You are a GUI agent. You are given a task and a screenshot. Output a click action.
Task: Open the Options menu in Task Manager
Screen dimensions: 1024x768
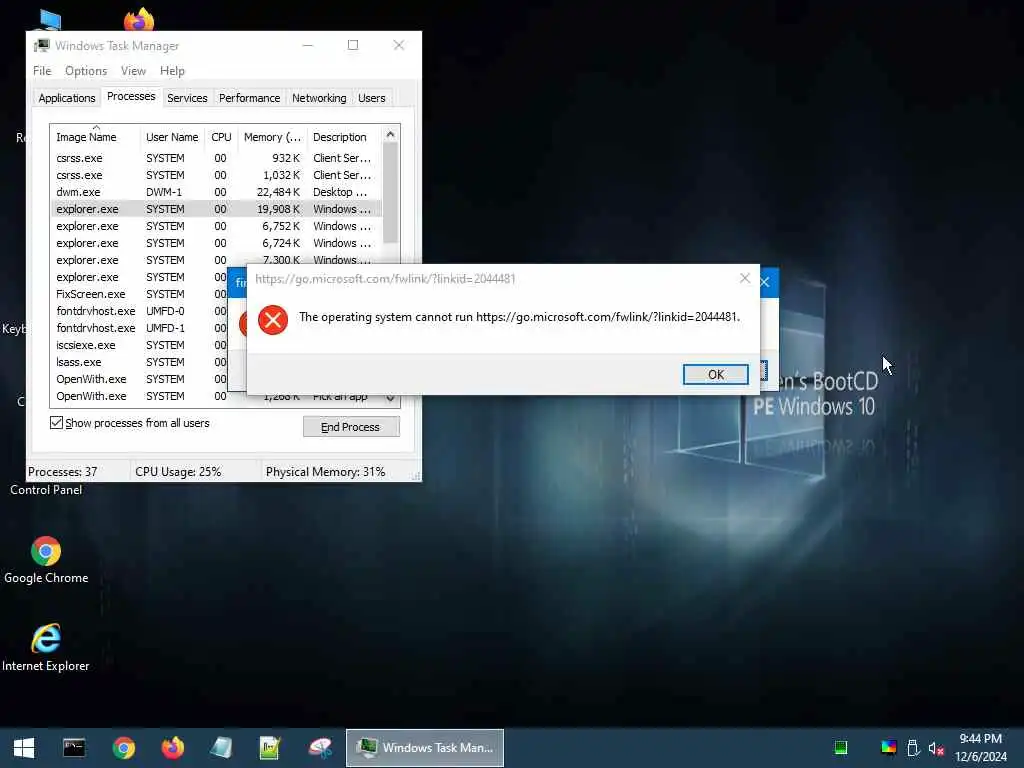coord(86,71)
